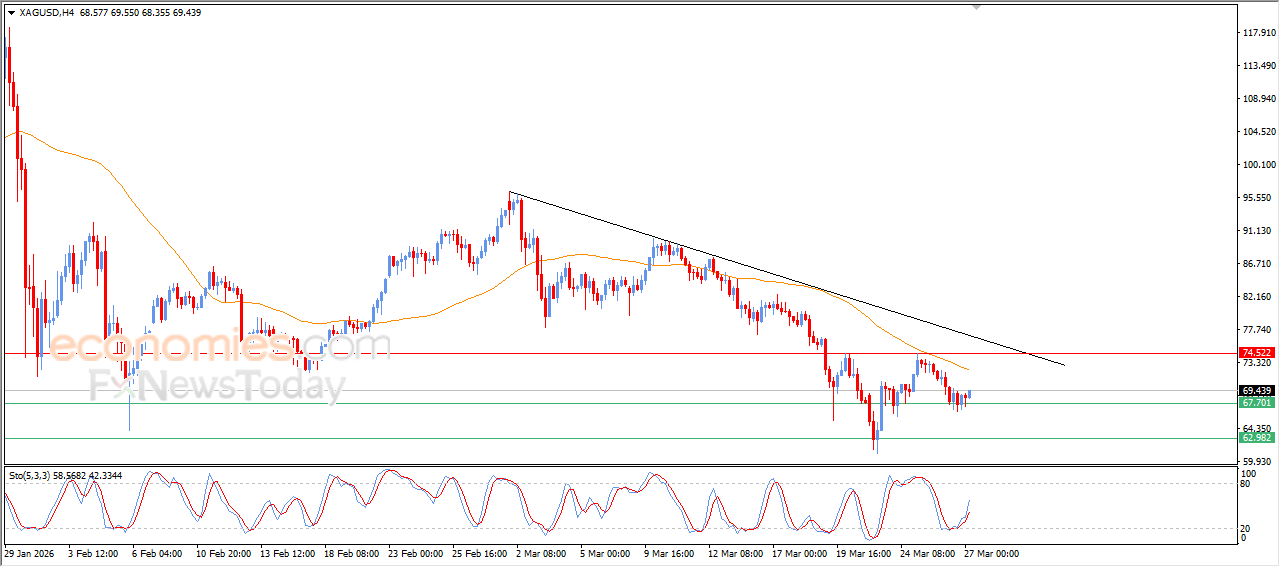
Task: Click the 5 Mar 00:00 date label
Action: [x=605, y=553]
